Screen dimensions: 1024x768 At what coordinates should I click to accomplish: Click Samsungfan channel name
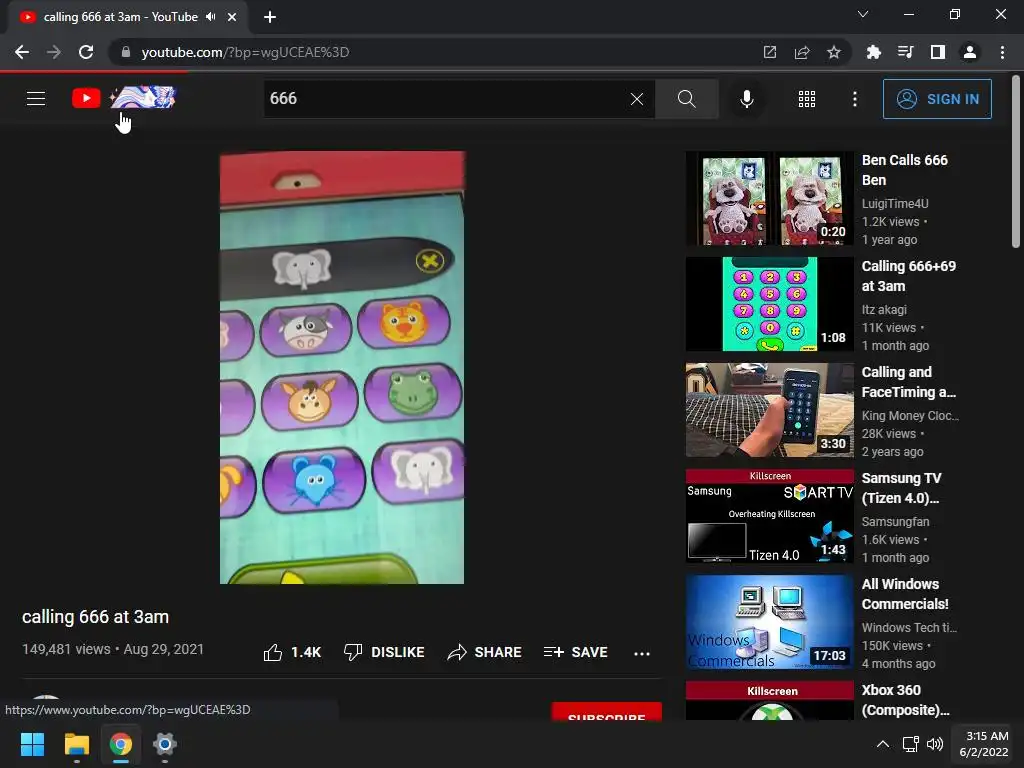(x=895, y=521)
